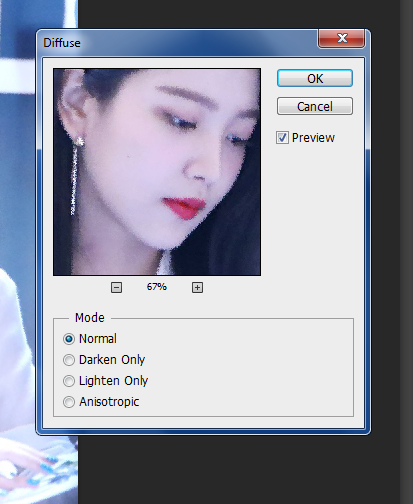The width and height of the screenshot is (413, 504).
Task: Click the Diffuse dialog title bar
Action: click(177, 43)
